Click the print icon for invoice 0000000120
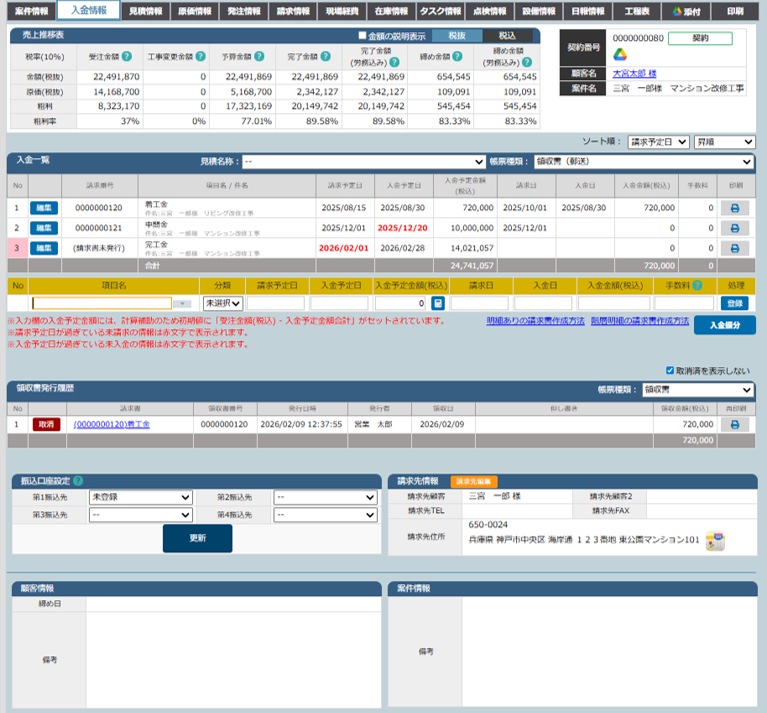Screen dimensions: 767x713 735,208
